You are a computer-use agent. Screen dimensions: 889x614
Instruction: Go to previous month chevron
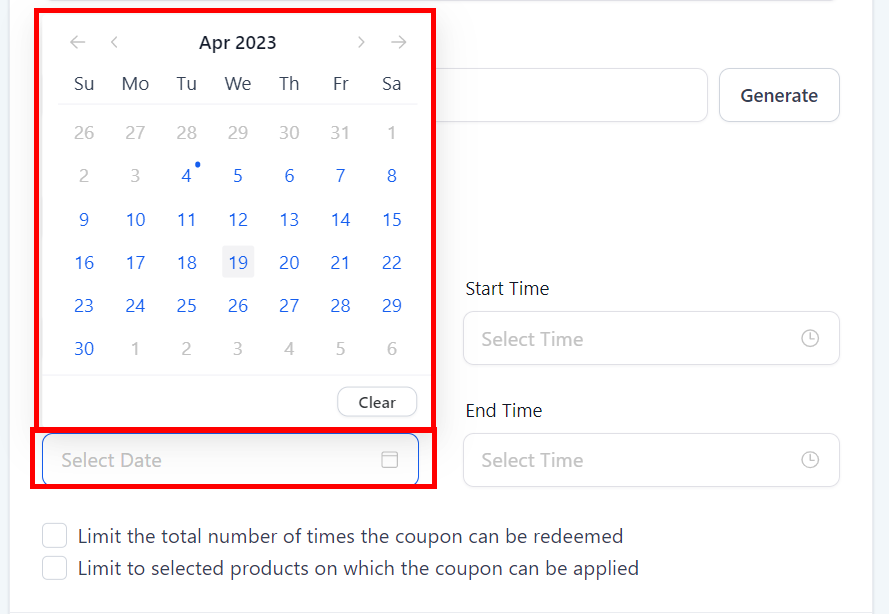coord(115,42)
